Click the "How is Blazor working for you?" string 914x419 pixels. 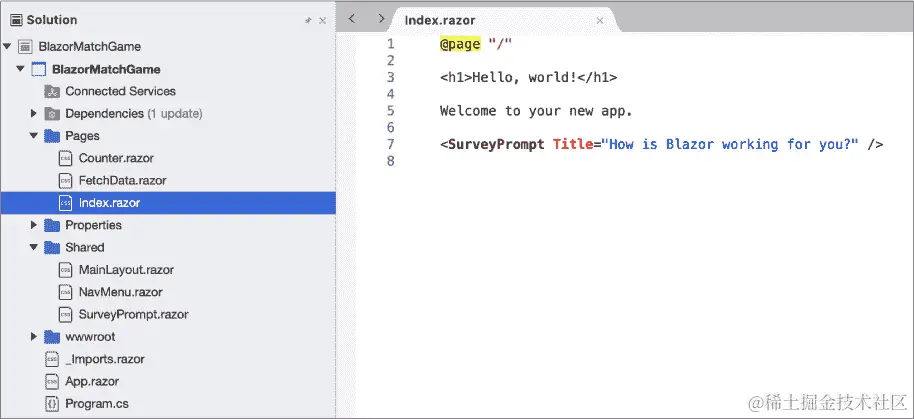(730, 145)
